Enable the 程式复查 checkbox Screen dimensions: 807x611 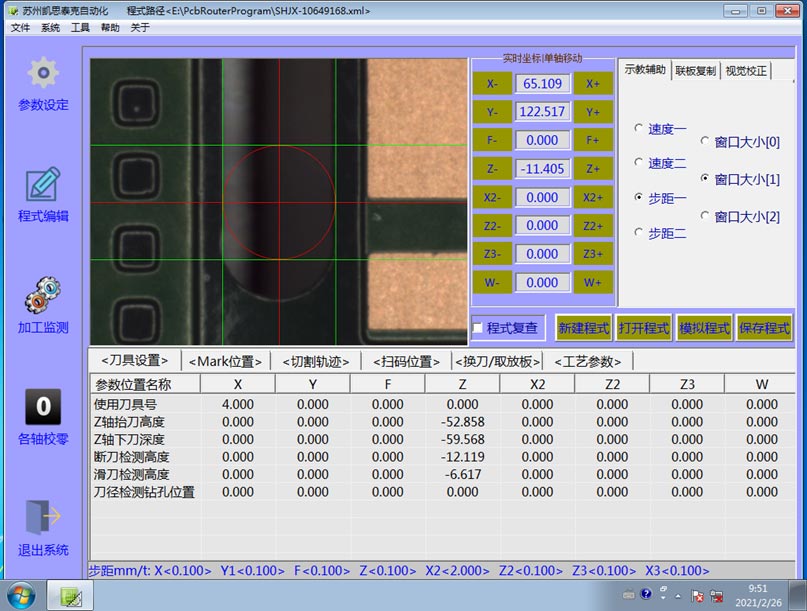pos(478,328)
